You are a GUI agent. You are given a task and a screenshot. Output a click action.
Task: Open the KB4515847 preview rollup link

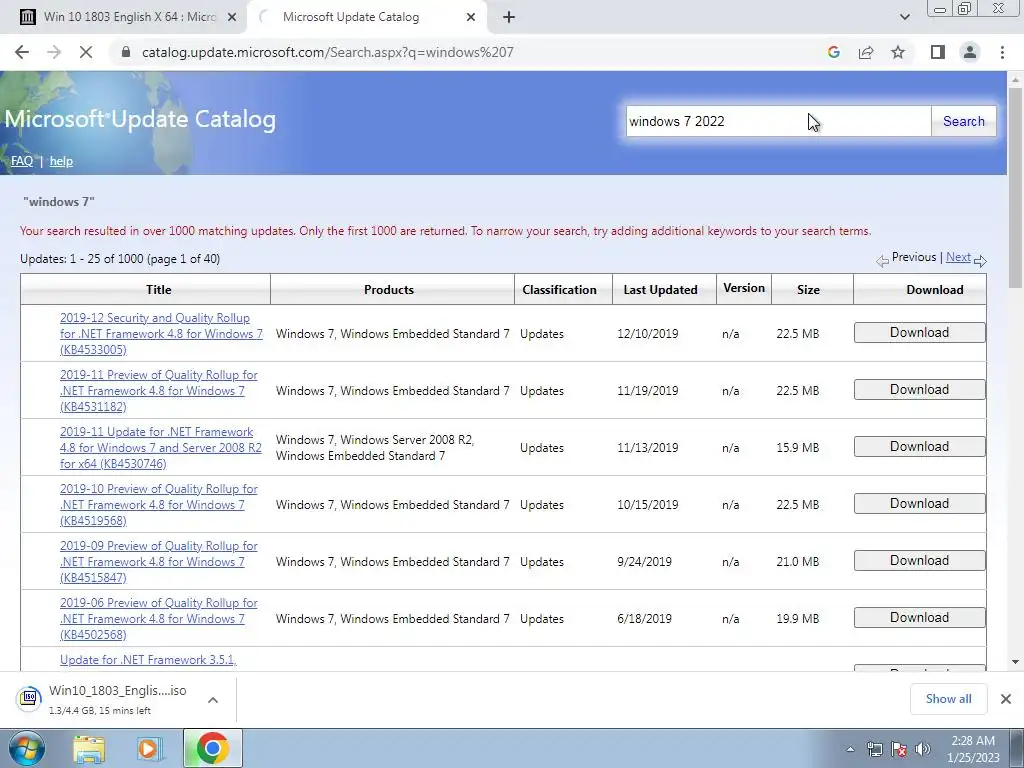(159, 562)
